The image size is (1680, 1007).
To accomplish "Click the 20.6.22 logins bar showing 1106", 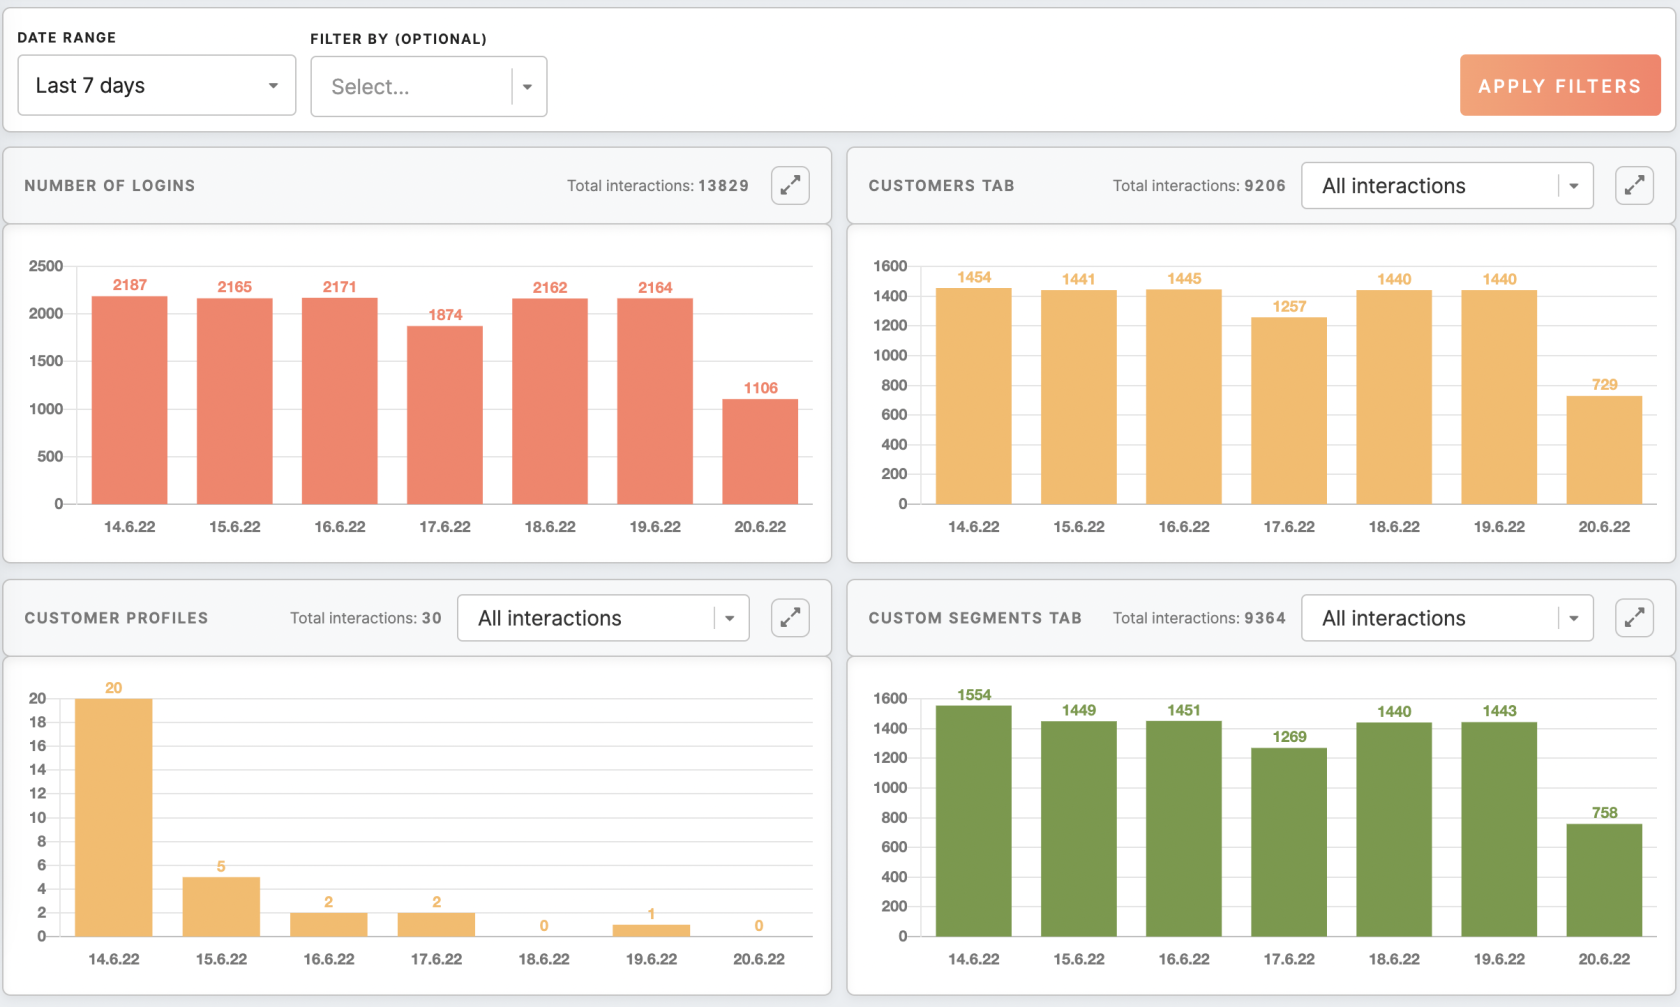I will 760,451.
